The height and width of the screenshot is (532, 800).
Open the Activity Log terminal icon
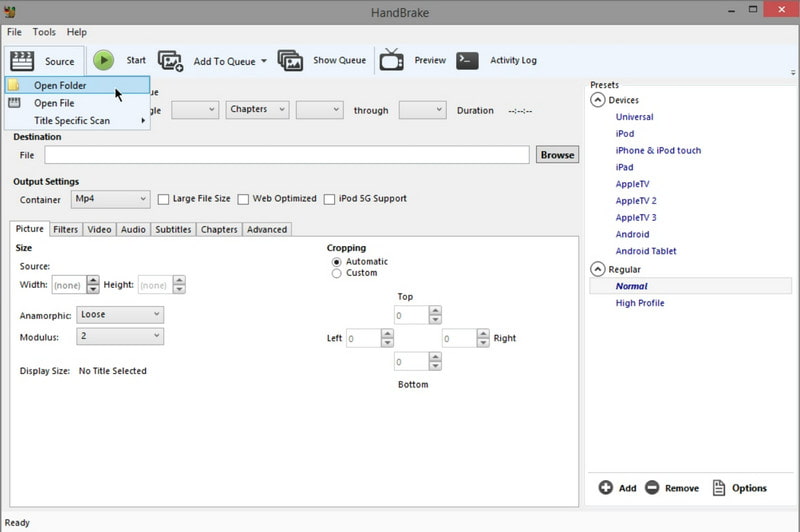click(x=467, y=61)
